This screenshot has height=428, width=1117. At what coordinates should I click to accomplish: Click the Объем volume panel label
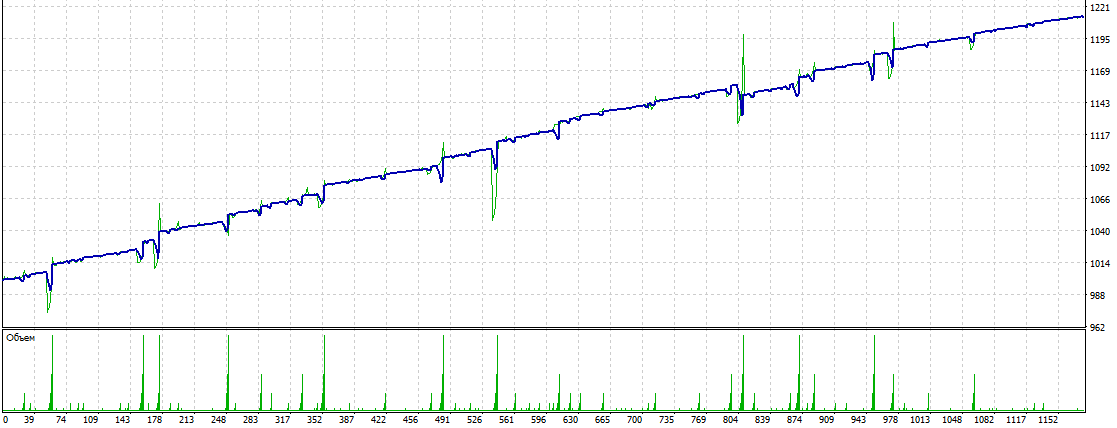coord(20,338)
